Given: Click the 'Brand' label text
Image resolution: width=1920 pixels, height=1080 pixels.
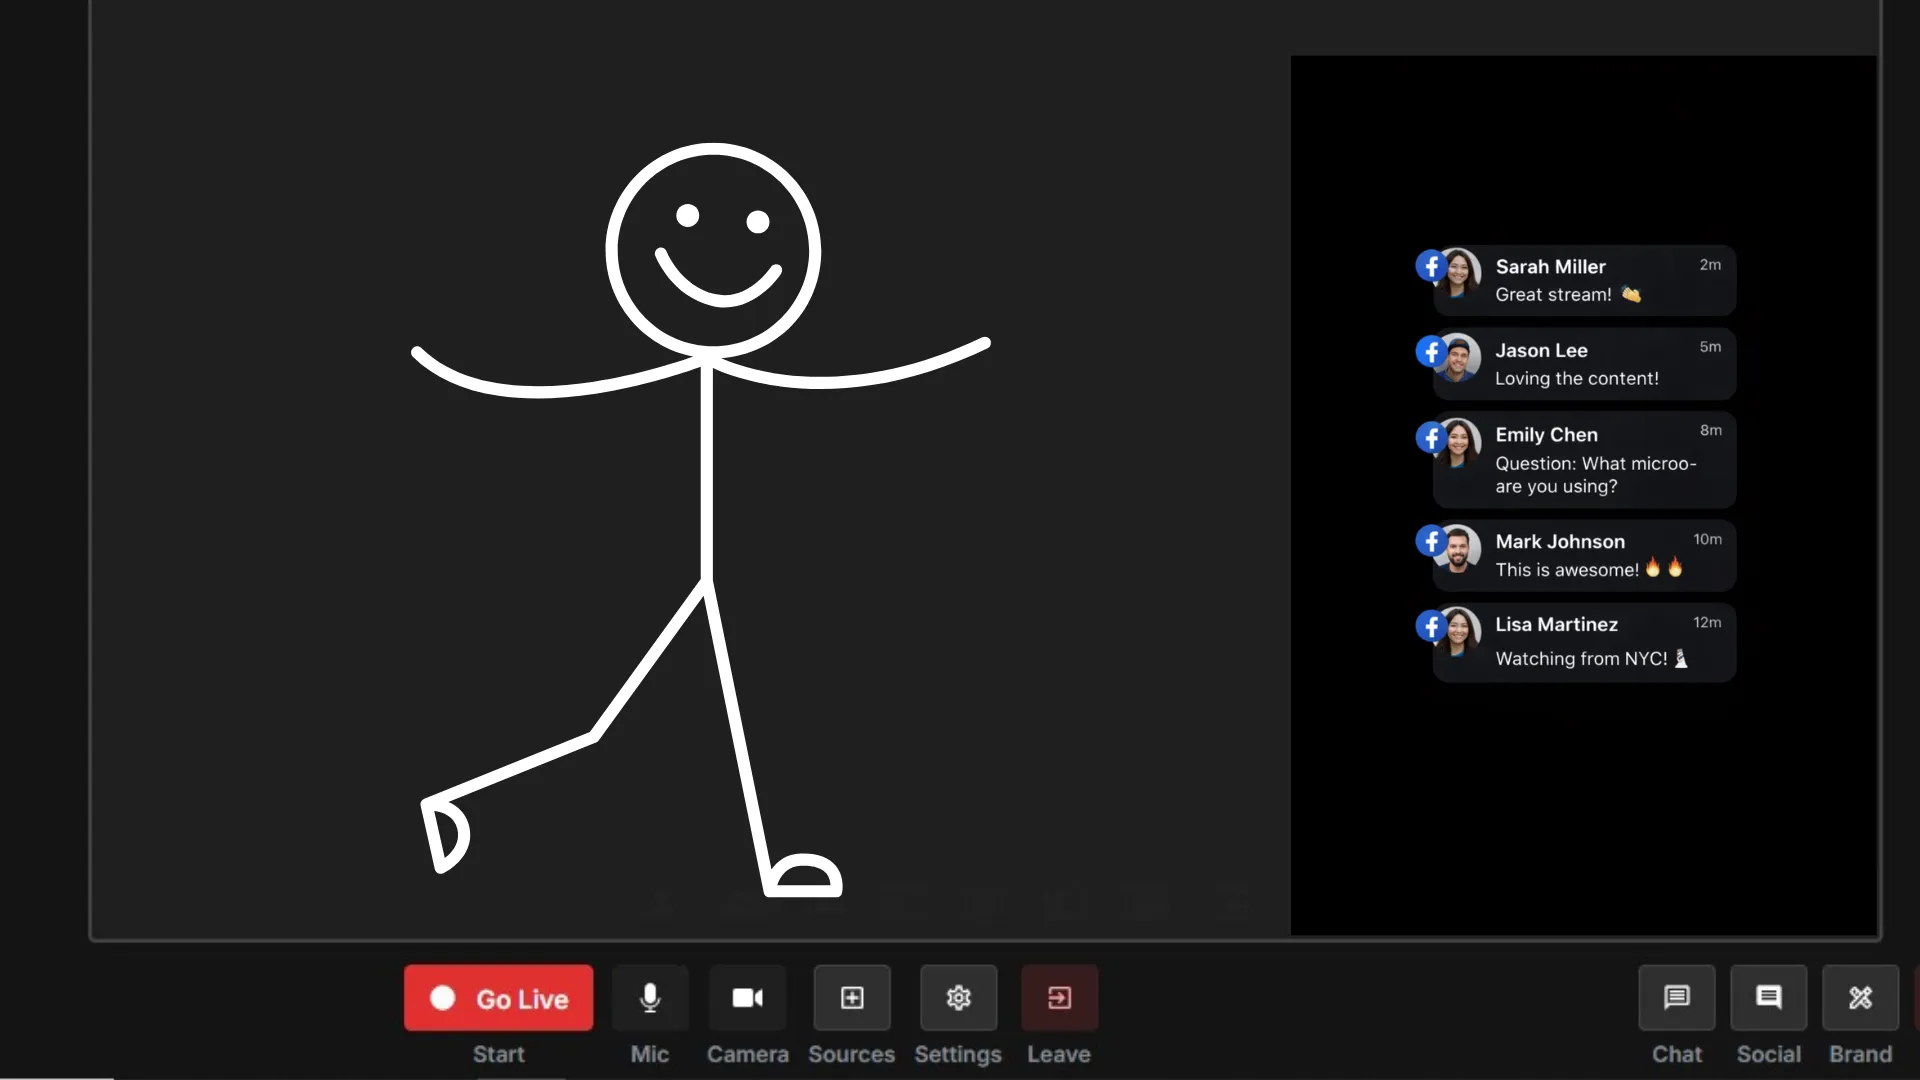Looking at the screenshot, I should [1861, 1054].
